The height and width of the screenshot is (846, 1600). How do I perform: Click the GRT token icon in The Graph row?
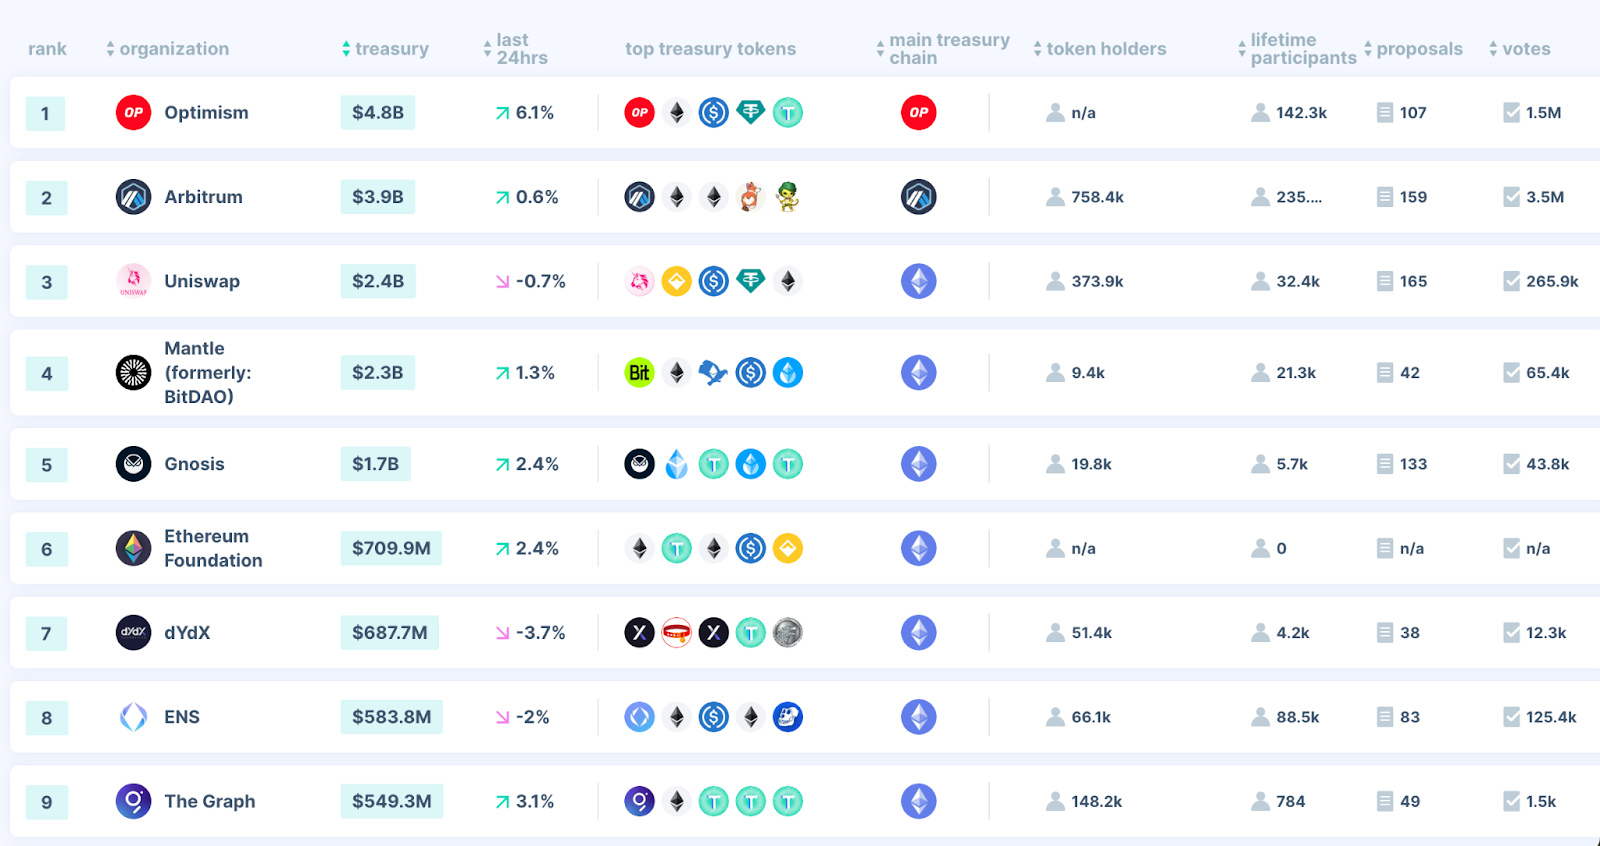pos(639,801)
